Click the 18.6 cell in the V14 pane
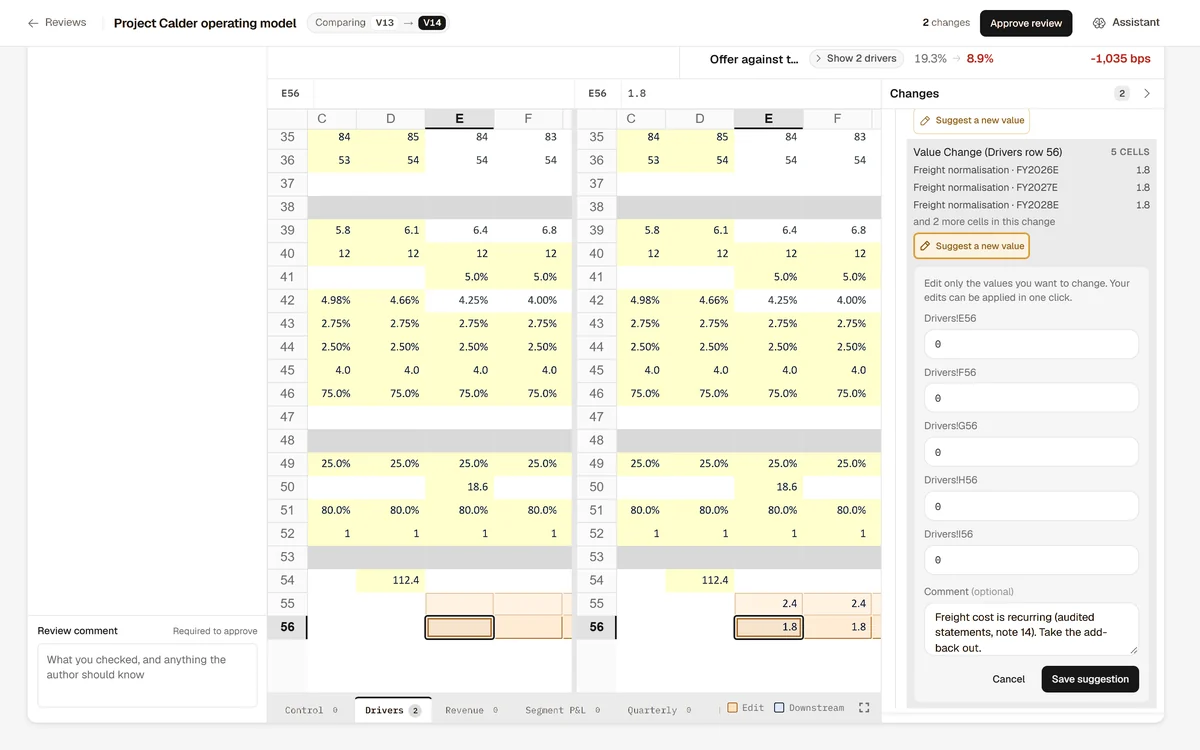Image resolution: width=1200 pixels, height=750 pixels. point(768,487)
